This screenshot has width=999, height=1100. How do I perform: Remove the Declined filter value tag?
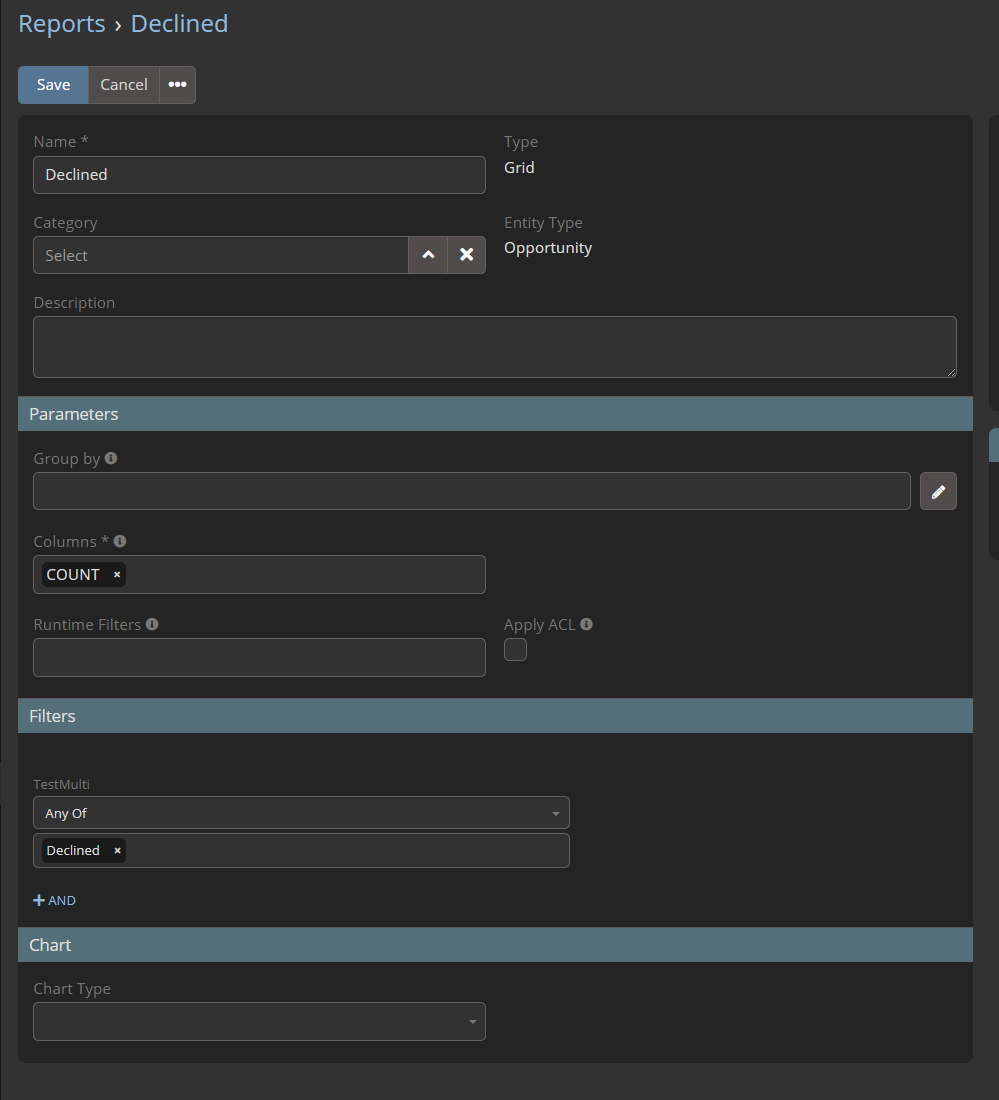pos(117,851)
